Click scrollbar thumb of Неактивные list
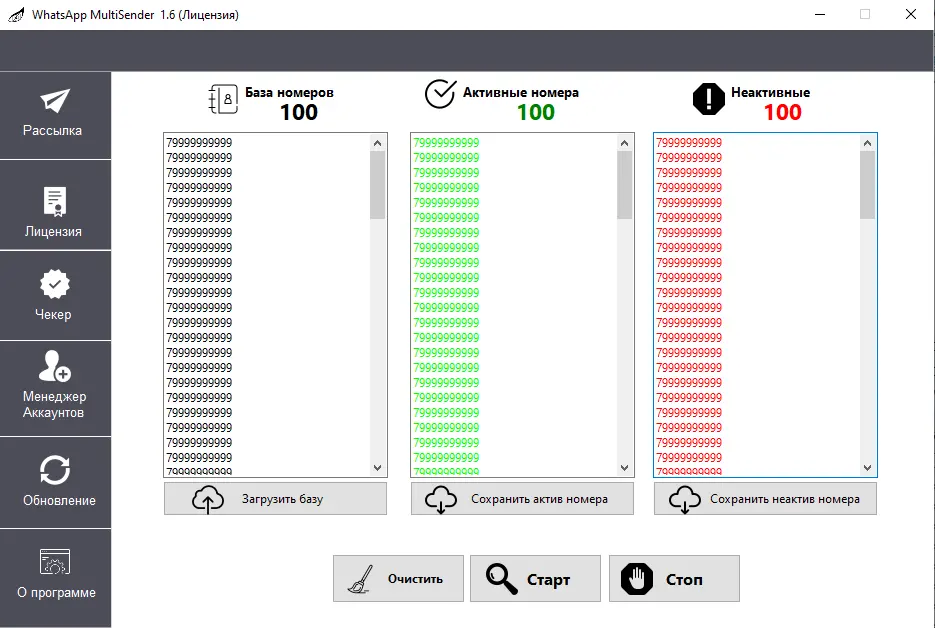This screenshot has width=935, height=628. 868,185
